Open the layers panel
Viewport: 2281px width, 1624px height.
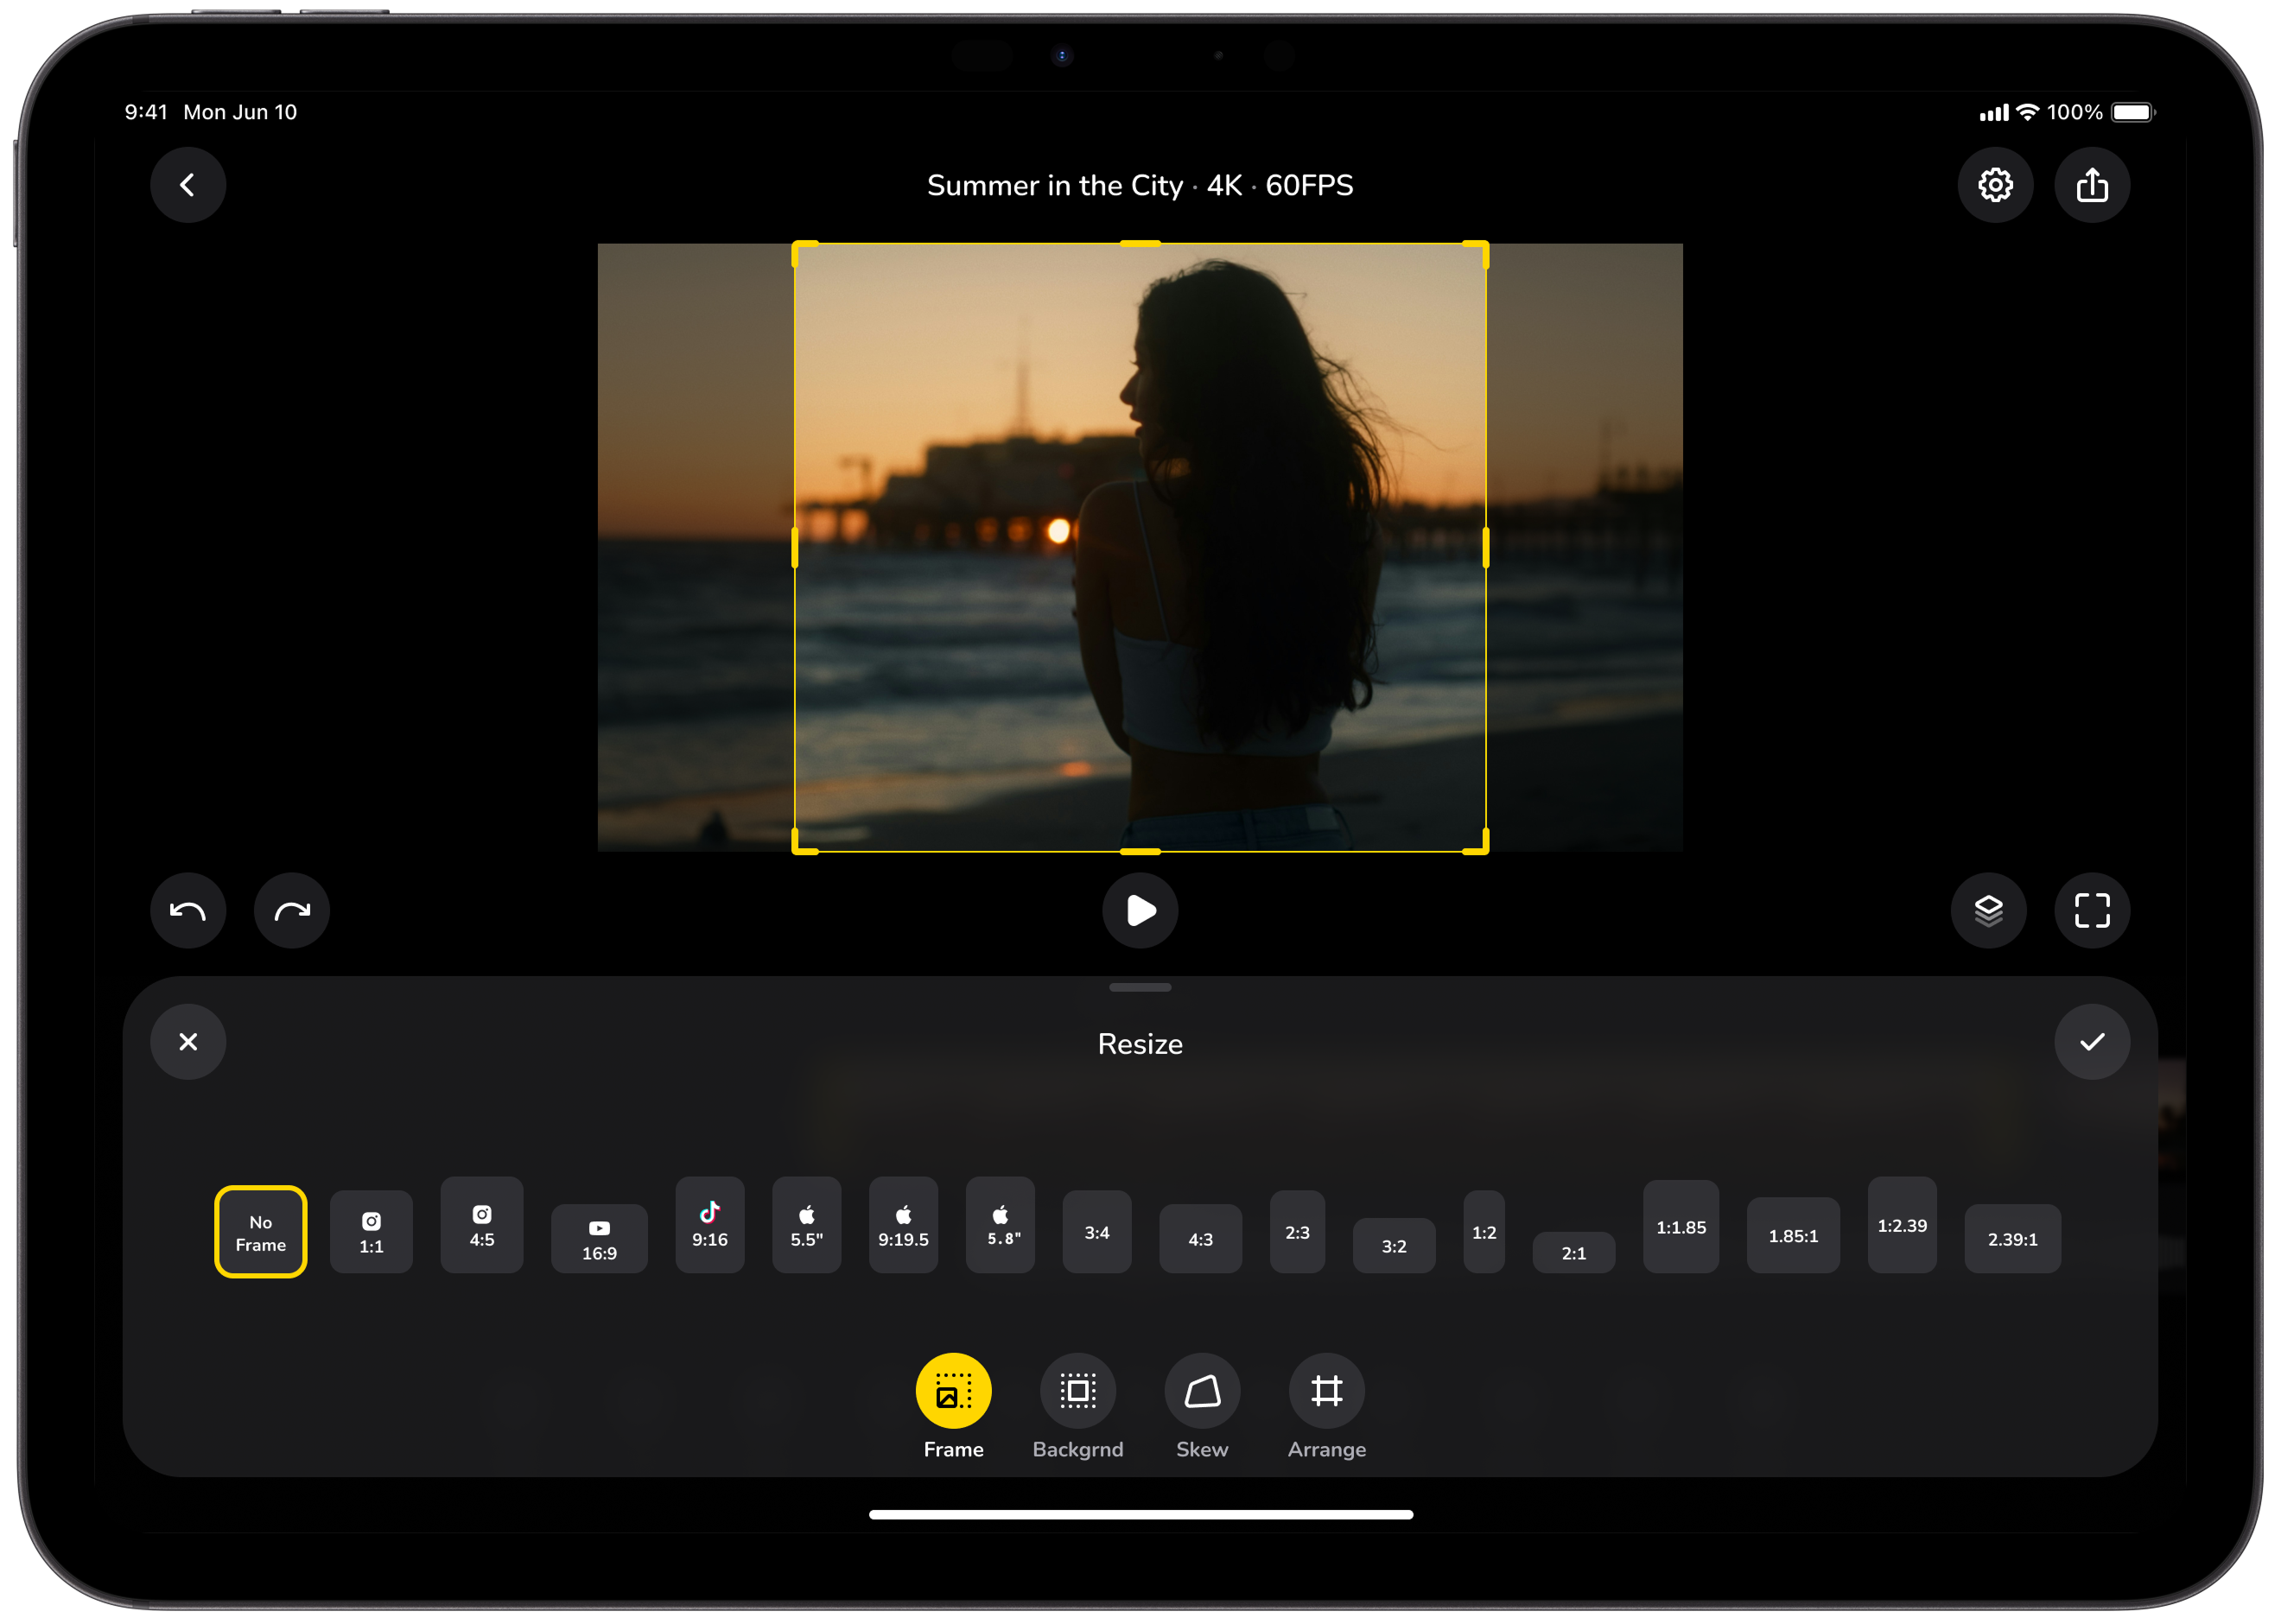tap(1988, 910)
